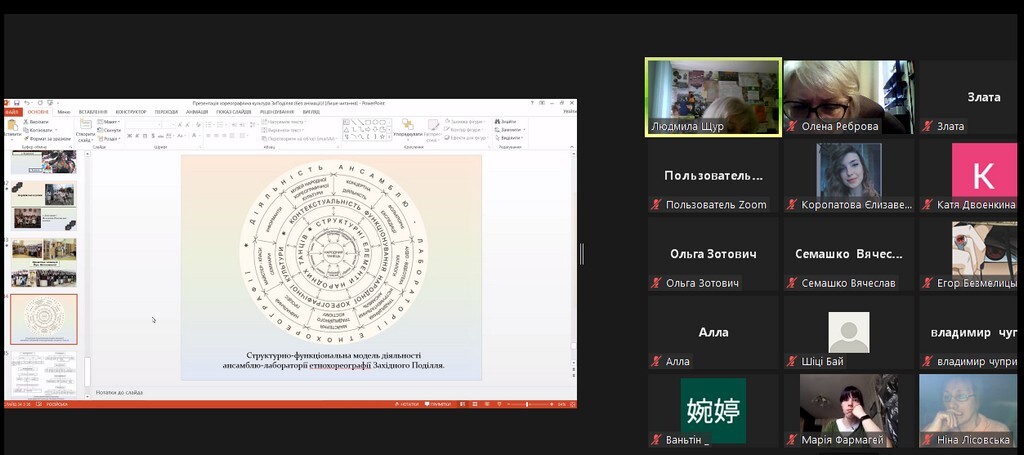
Task: Open the Ефекти для фігур (Shape Effects) dropdown
Action: pyautogui.click(x=467, y=138)
